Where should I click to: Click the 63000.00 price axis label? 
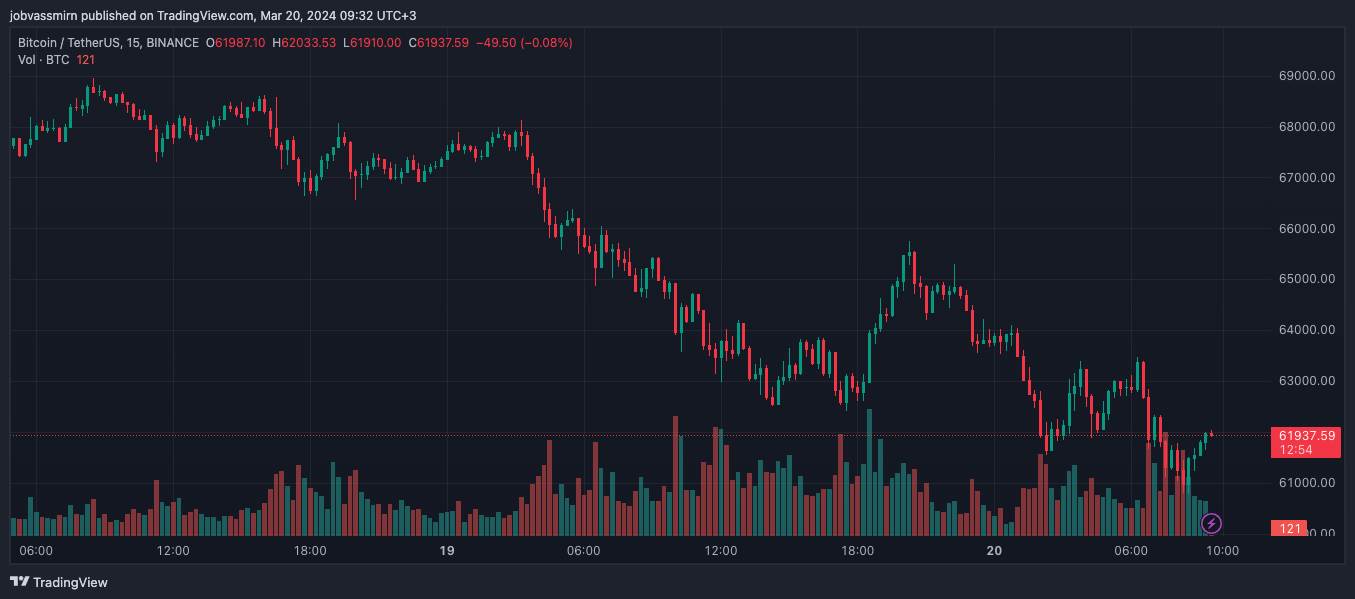(x=1307, y=381)
